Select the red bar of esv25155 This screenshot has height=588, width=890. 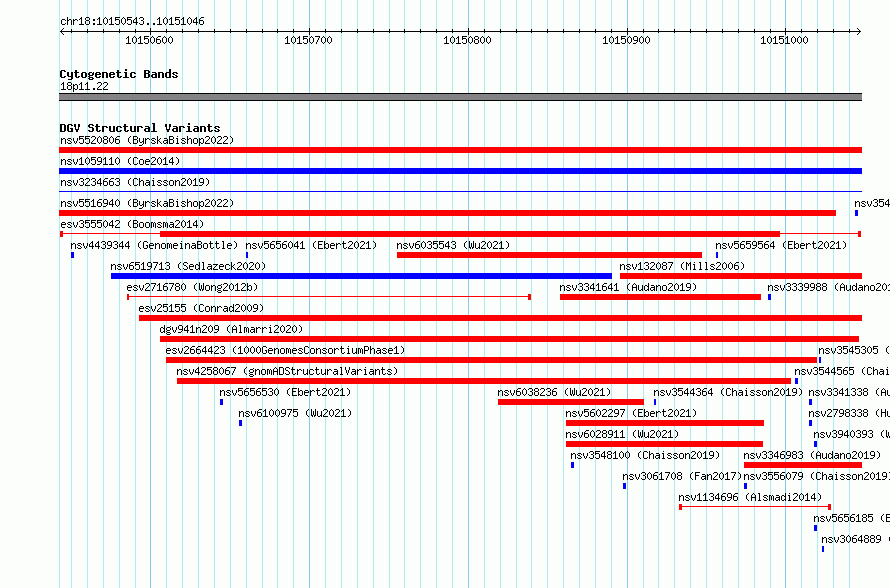coord(501,318)
